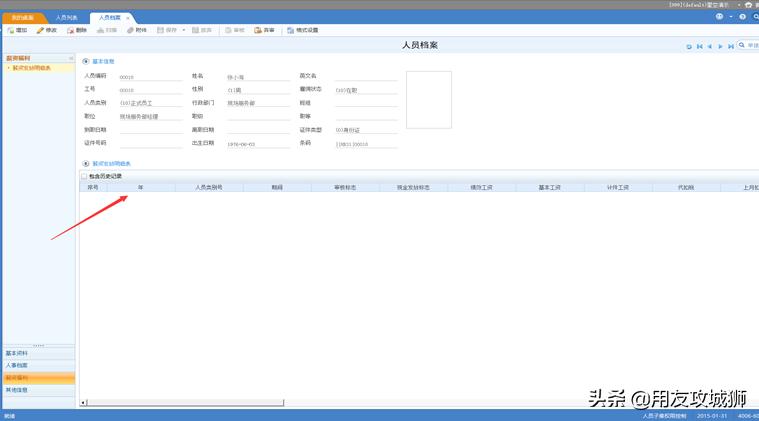Click the 证件号码 input field
Screen dimensions: 759x421
[x=150, y=144]
